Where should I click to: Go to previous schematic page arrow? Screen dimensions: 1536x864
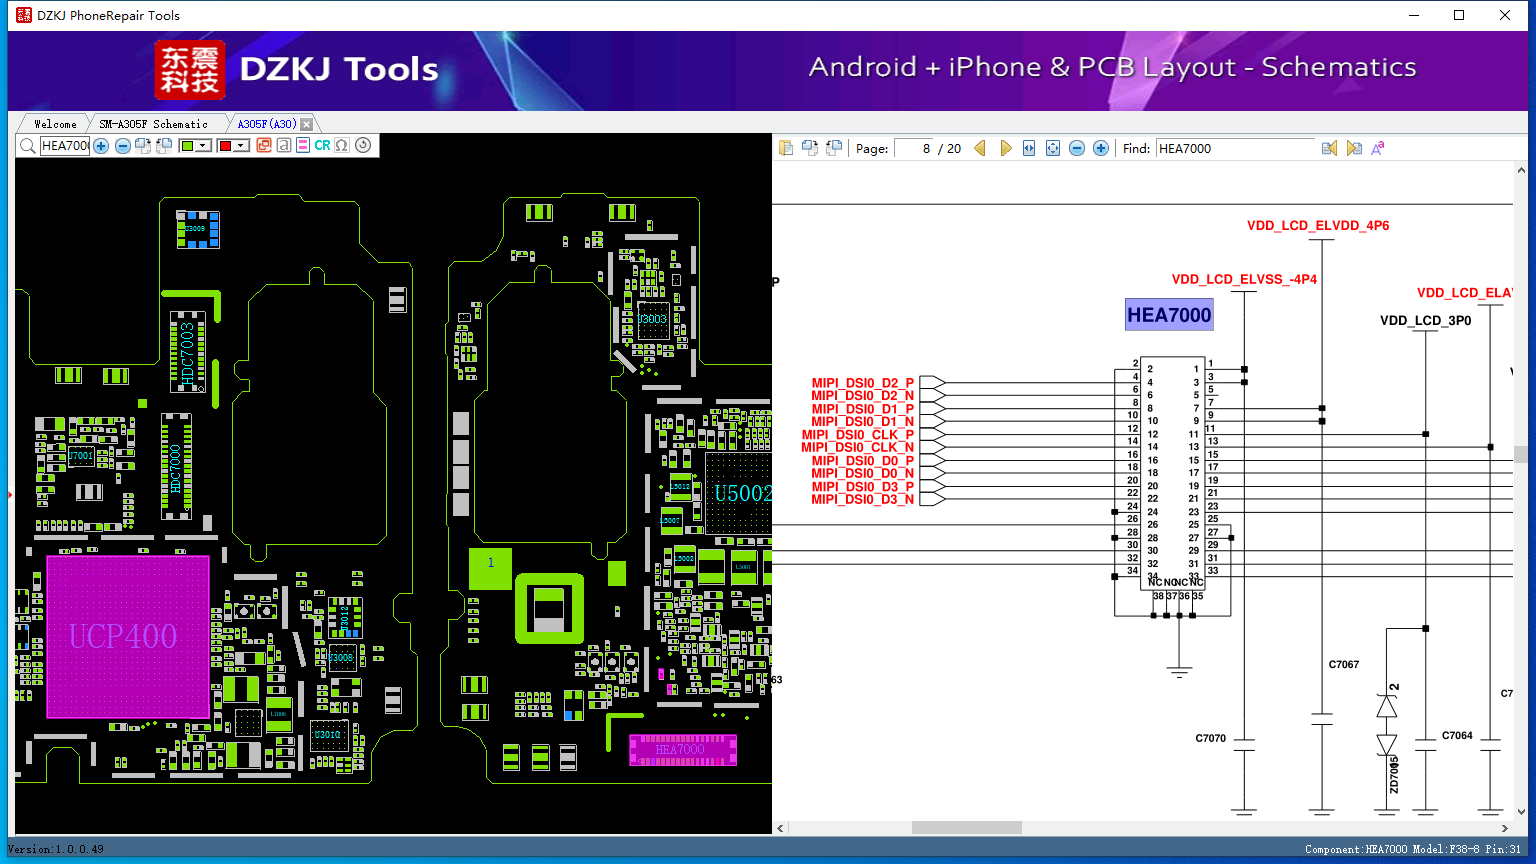click(980, 148)
